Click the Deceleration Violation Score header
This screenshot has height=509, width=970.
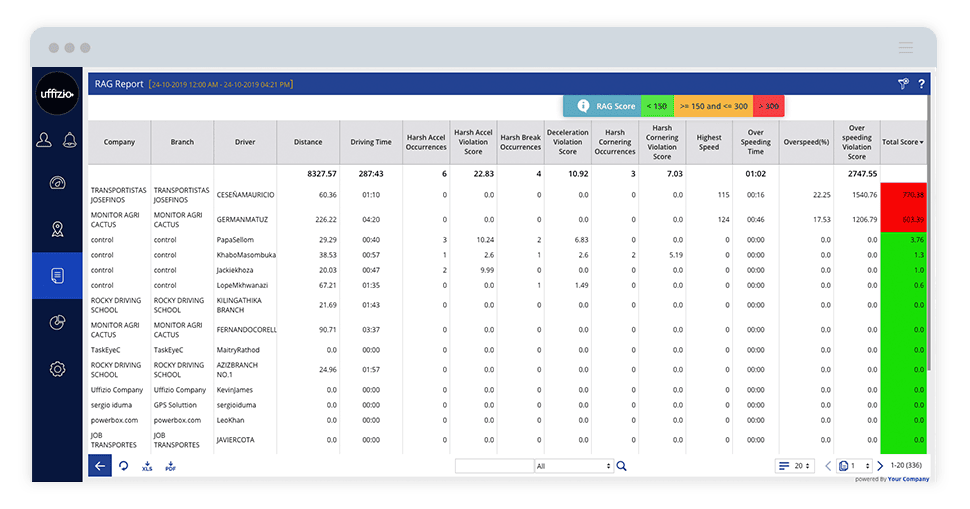tap(567, 142)
